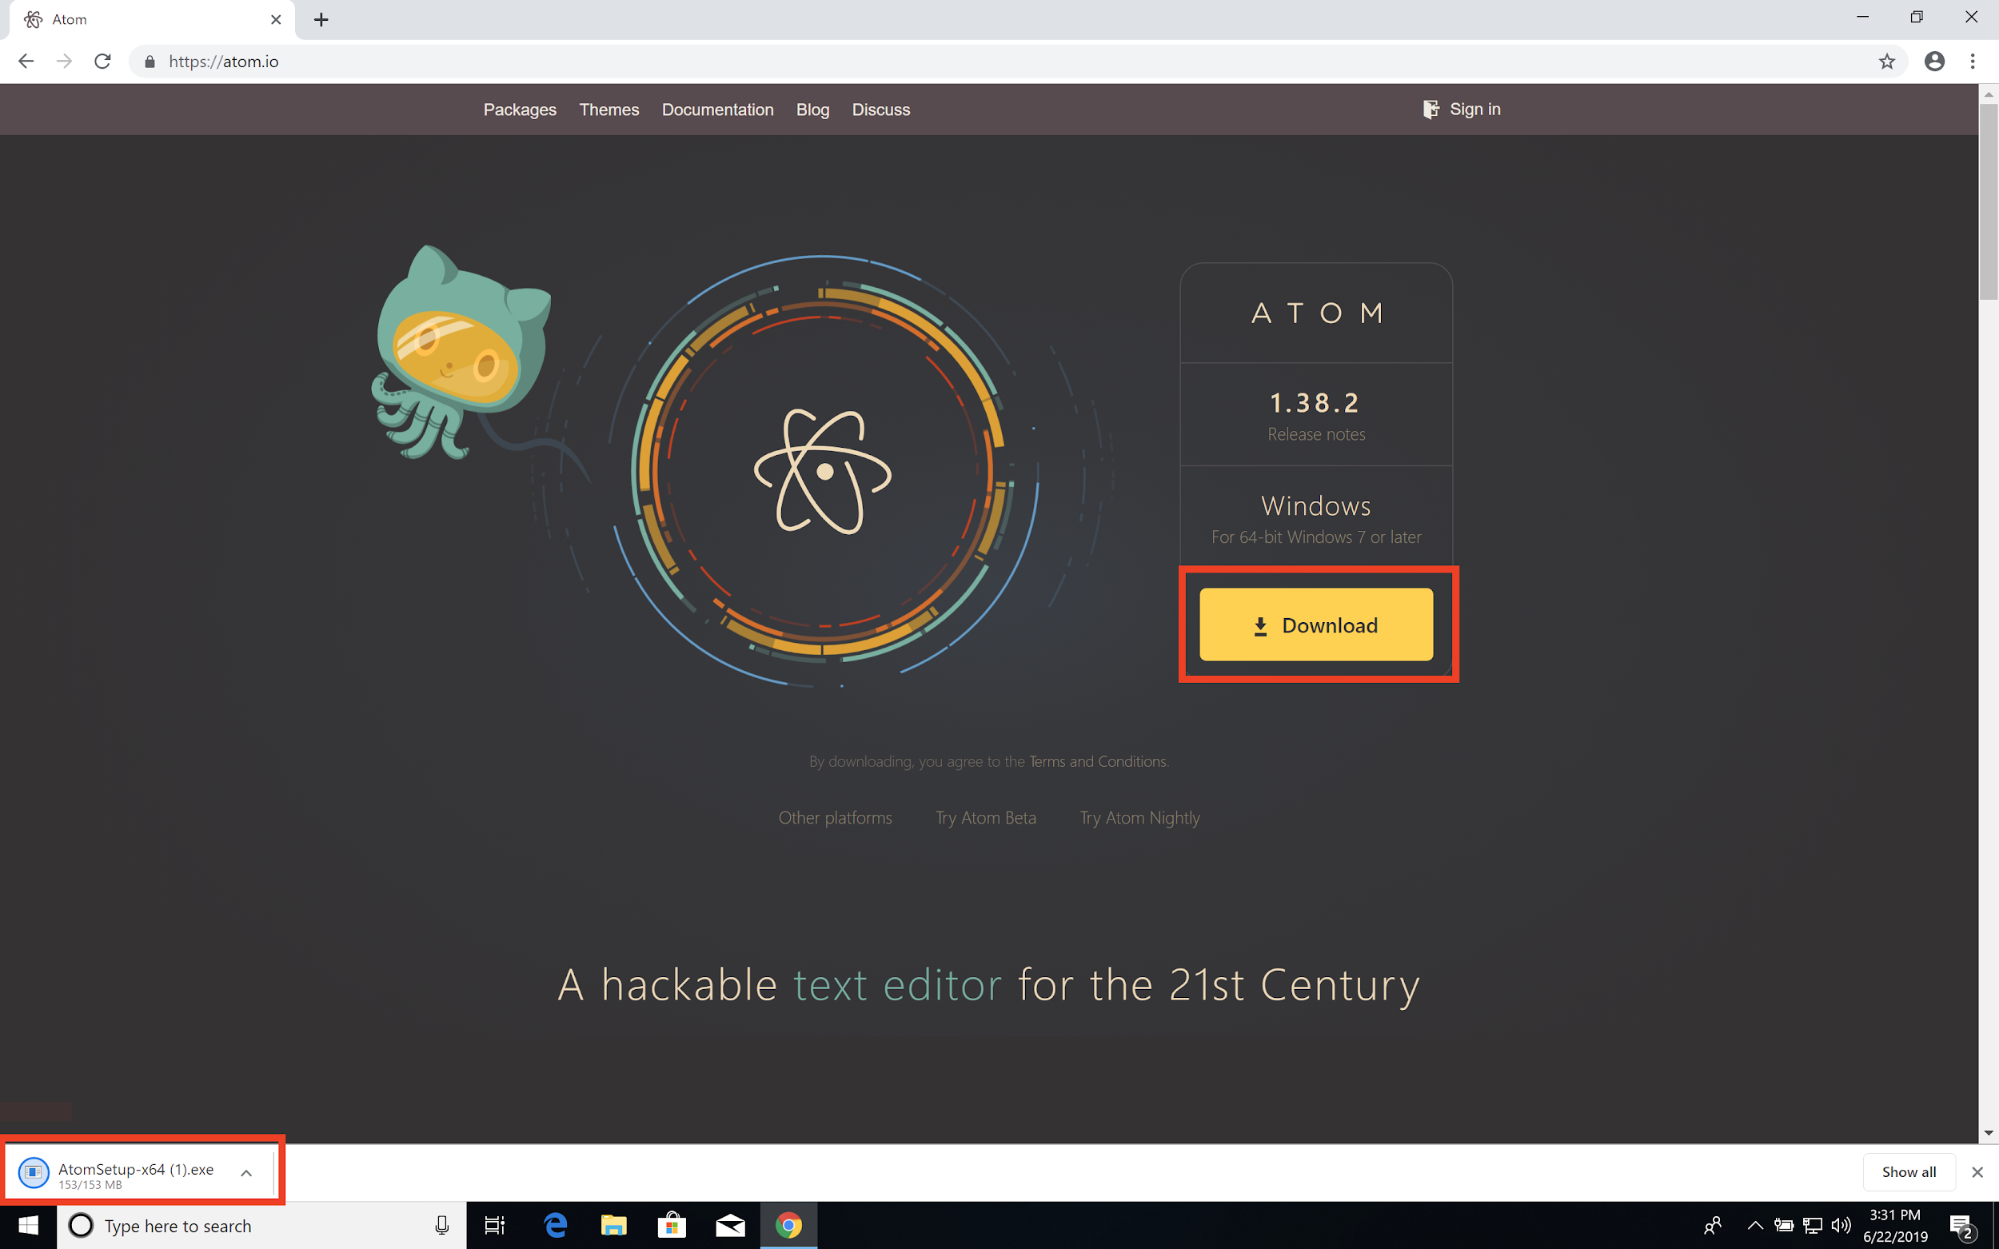
Task: Toggle the notification center open
Action: pos(1962,1225)
